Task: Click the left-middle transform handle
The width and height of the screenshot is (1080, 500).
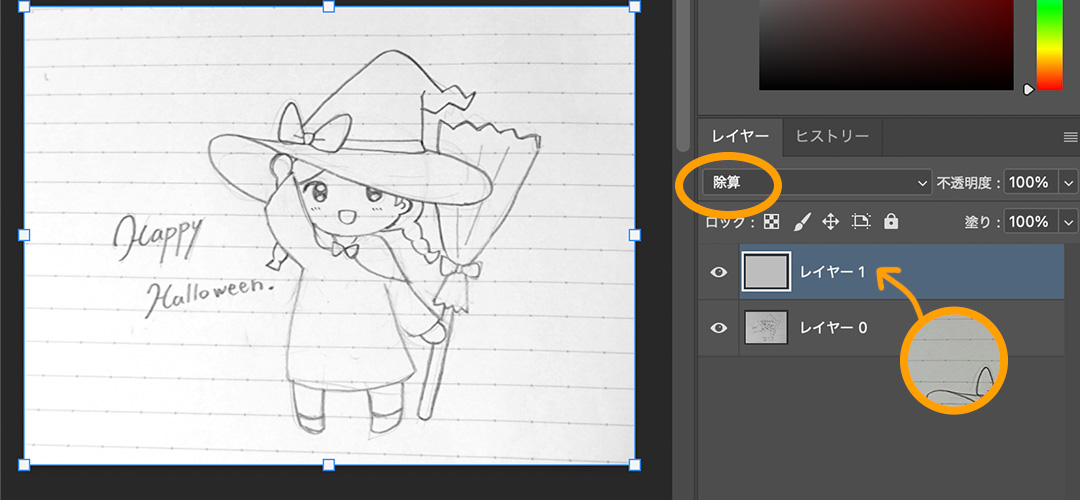Action: (x=24, y=235)
